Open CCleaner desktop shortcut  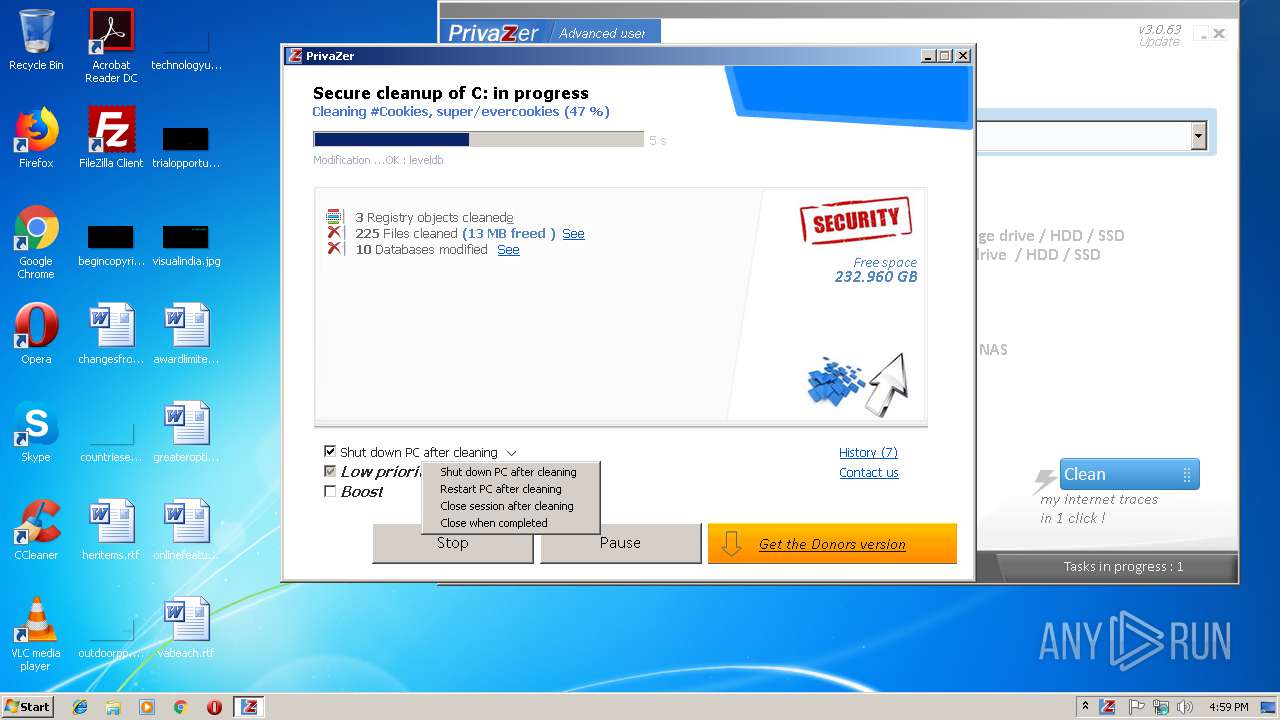tap(36, 530)
